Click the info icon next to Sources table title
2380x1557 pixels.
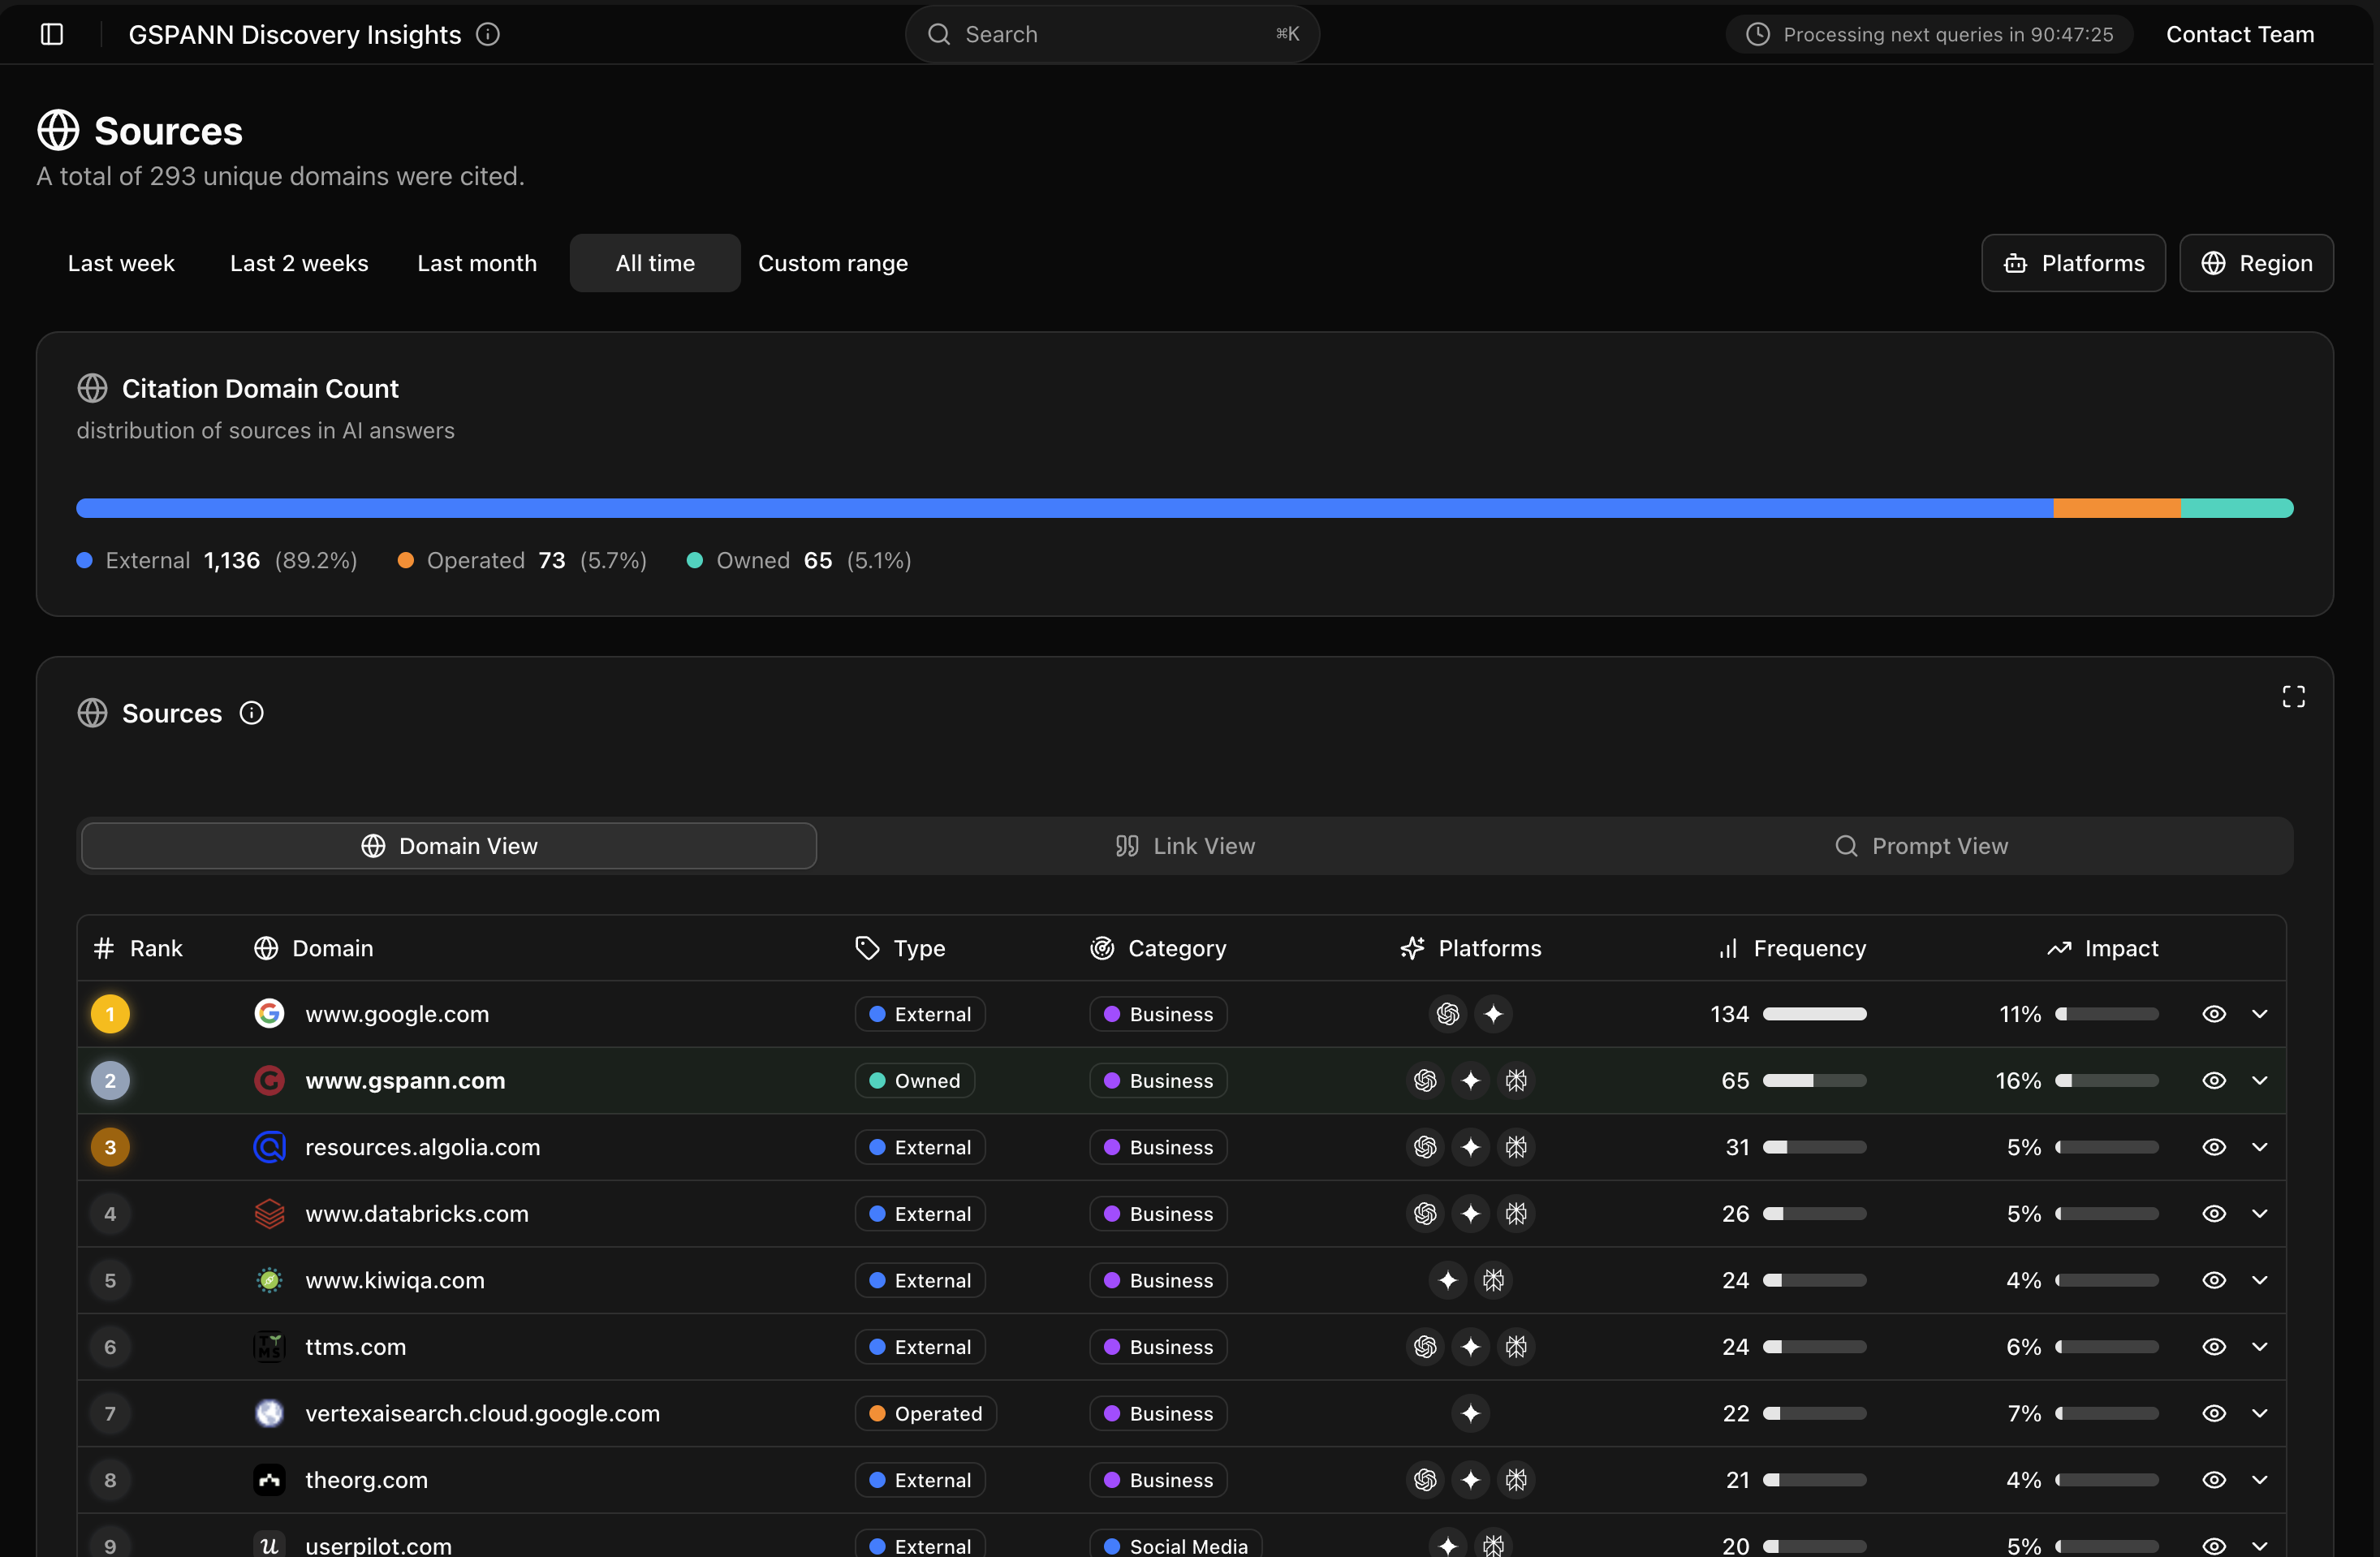tap(251, 713)
